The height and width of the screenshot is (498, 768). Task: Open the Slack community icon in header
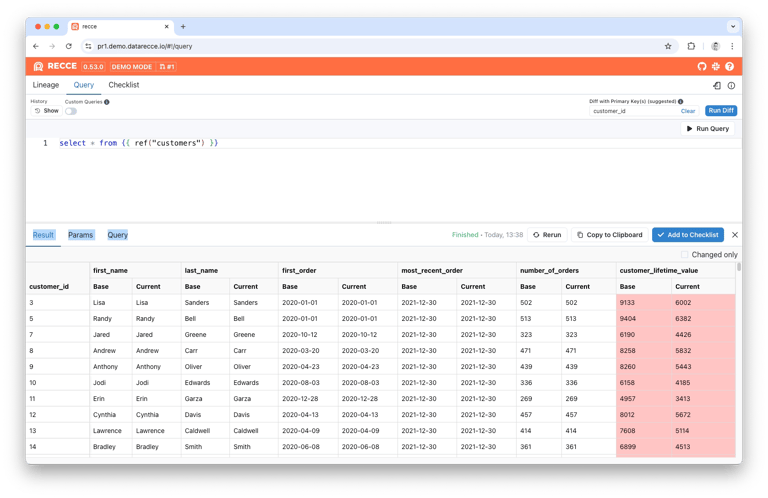pos(716,66)
